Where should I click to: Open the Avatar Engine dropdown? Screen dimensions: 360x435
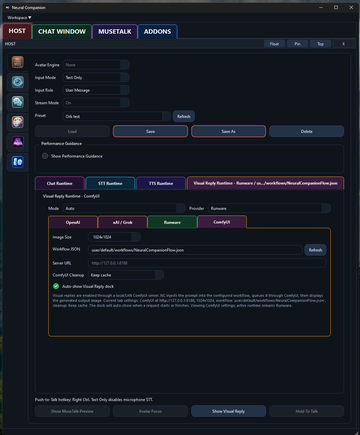[96, 65]
